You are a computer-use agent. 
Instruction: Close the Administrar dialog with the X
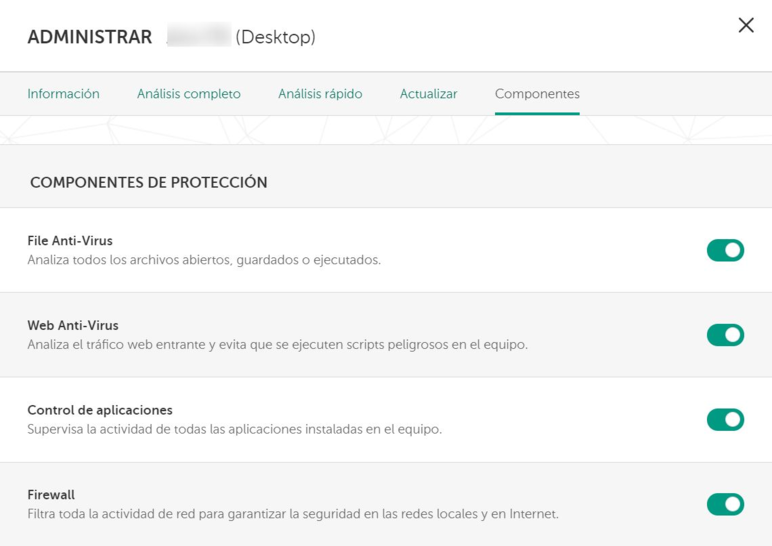(745, 26)
